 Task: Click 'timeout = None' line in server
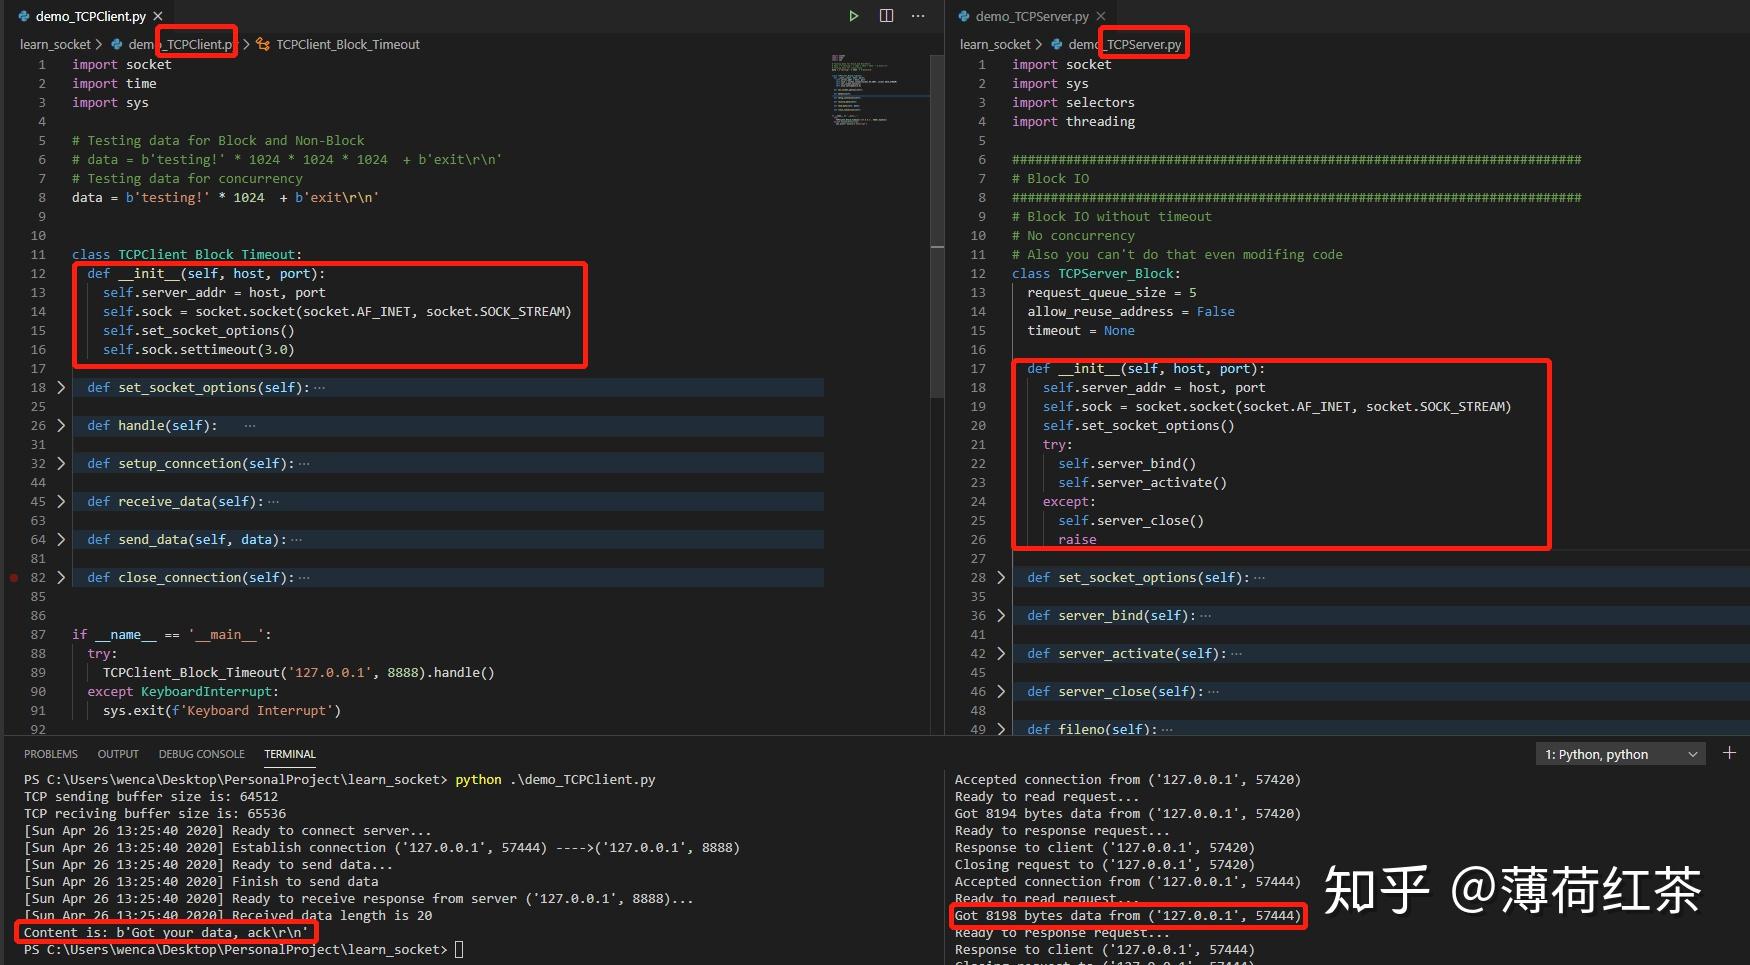tap(1081, 331)
